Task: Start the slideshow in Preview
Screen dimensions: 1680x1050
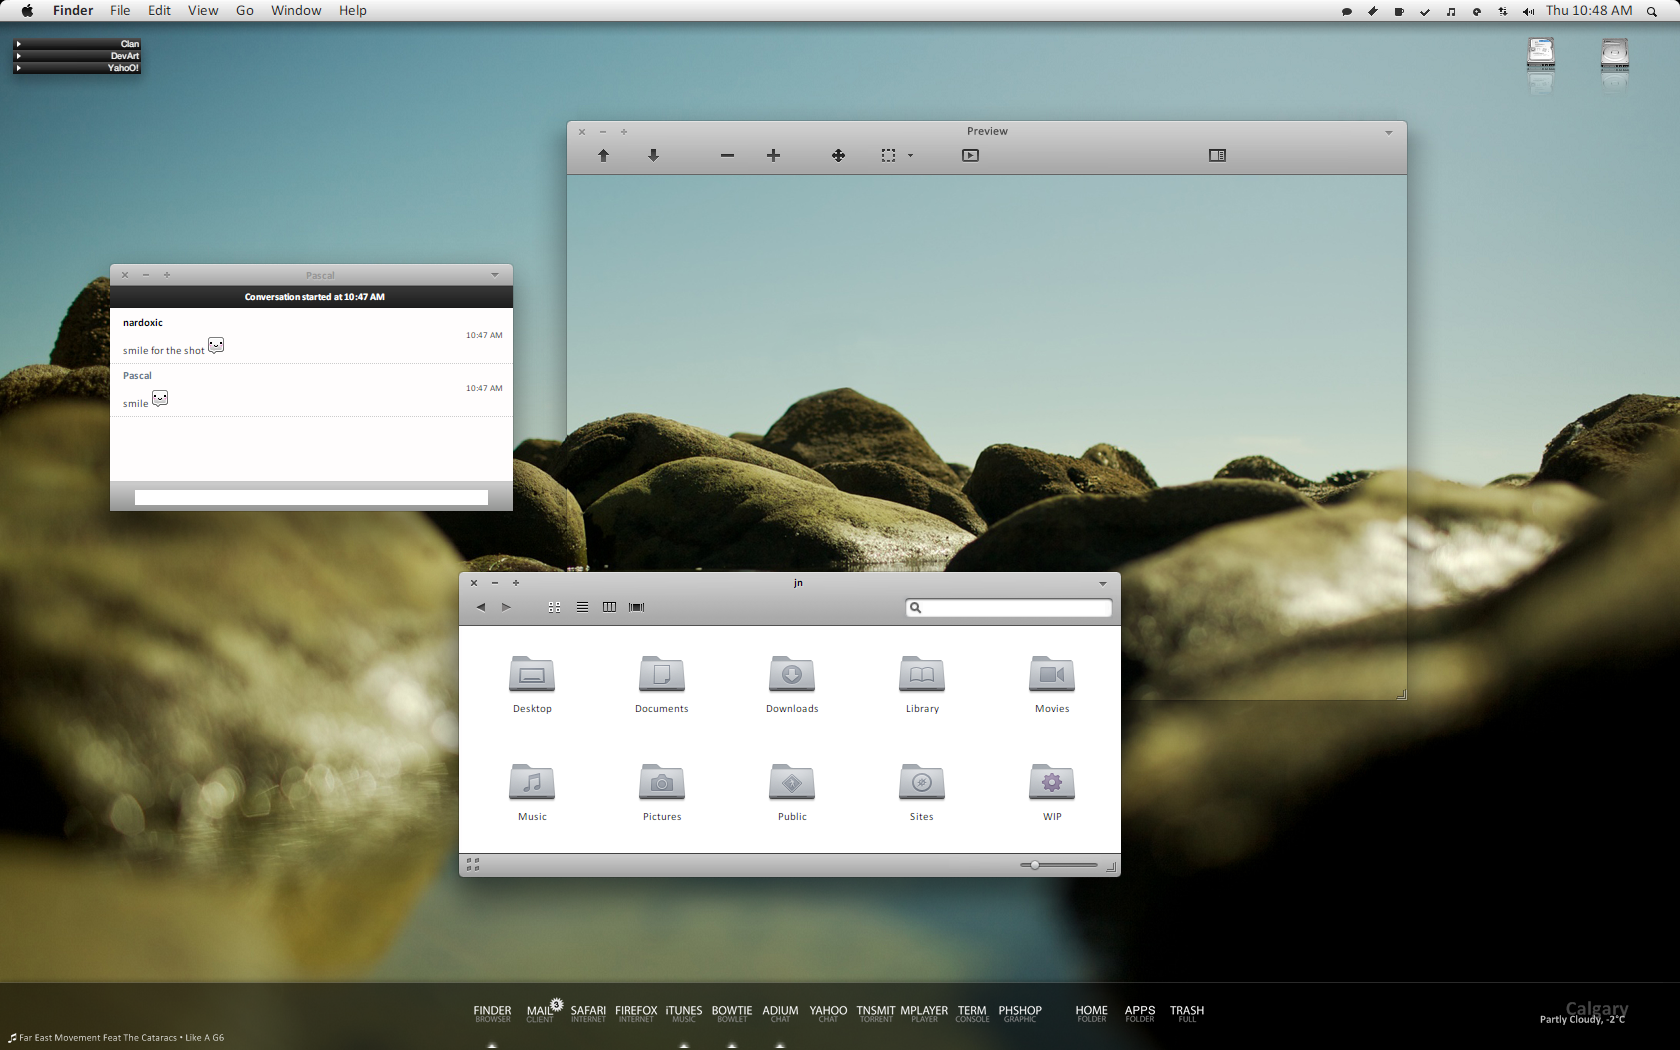Action: [x=970, y=155]
